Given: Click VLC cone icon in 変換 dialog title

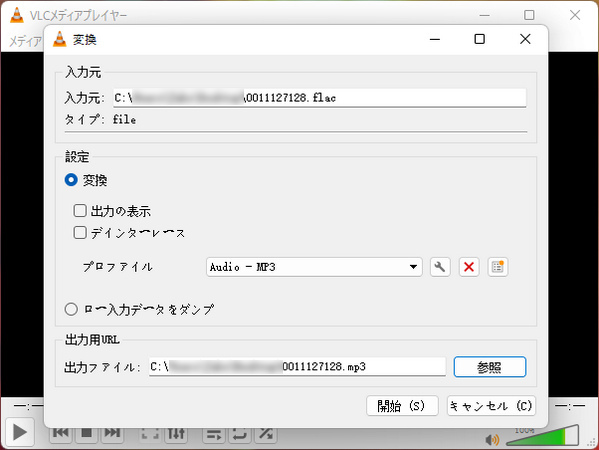Looking at the screenshot, I should [x=60, y=39].
